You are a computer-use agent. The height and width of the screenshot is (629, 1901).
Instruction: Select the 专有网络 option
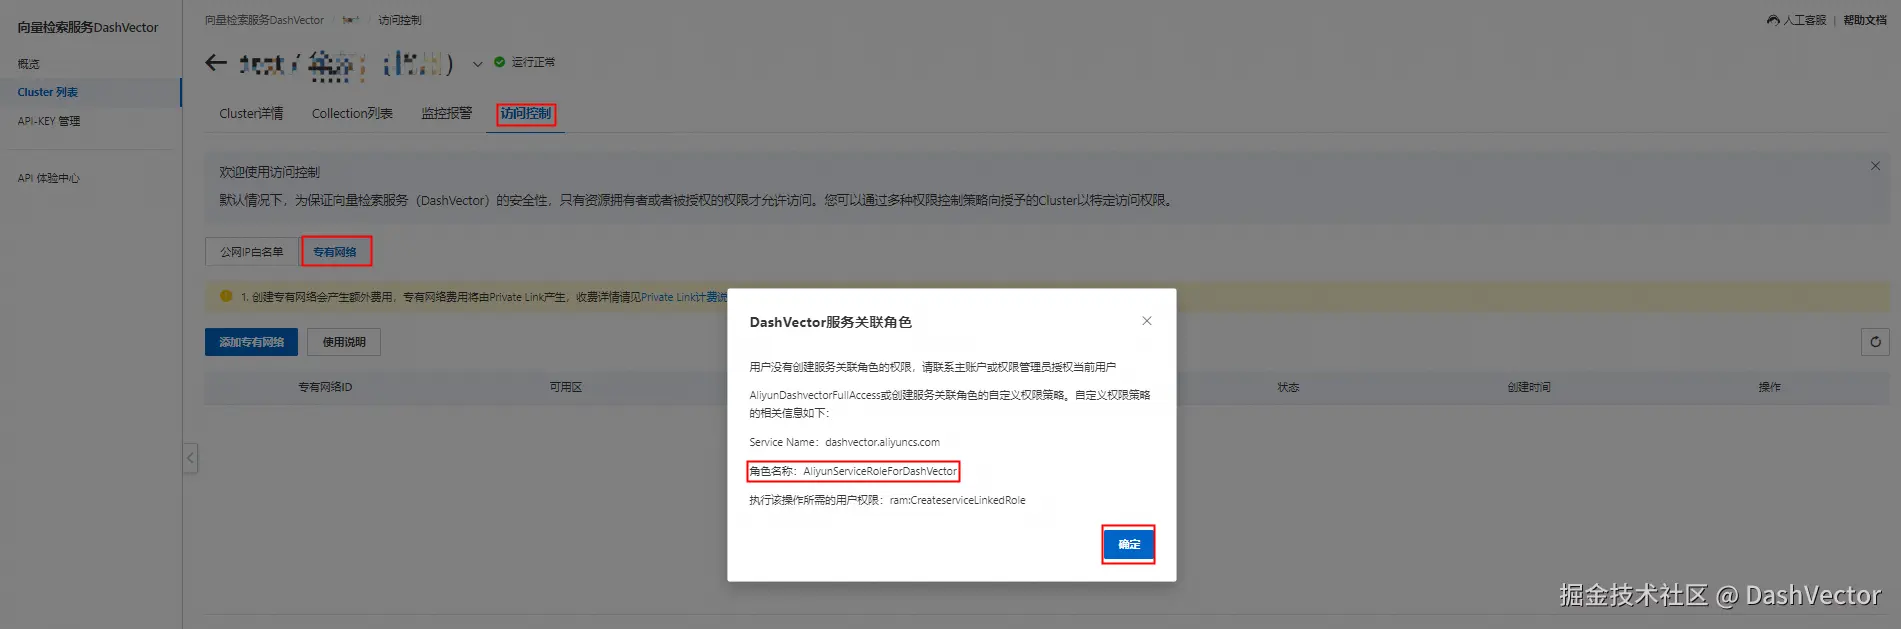click(335, 252)
